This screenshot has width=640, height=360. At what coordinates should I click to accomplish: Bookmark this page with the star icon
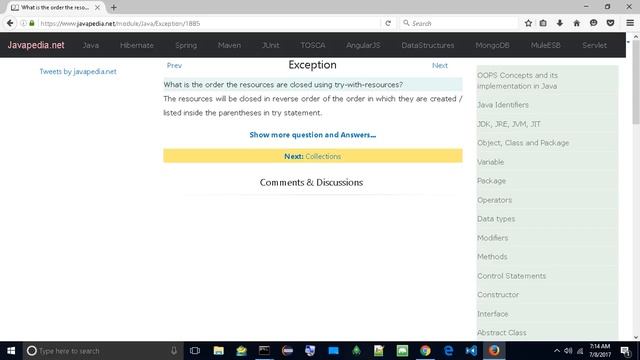click(x=528, y=23)
